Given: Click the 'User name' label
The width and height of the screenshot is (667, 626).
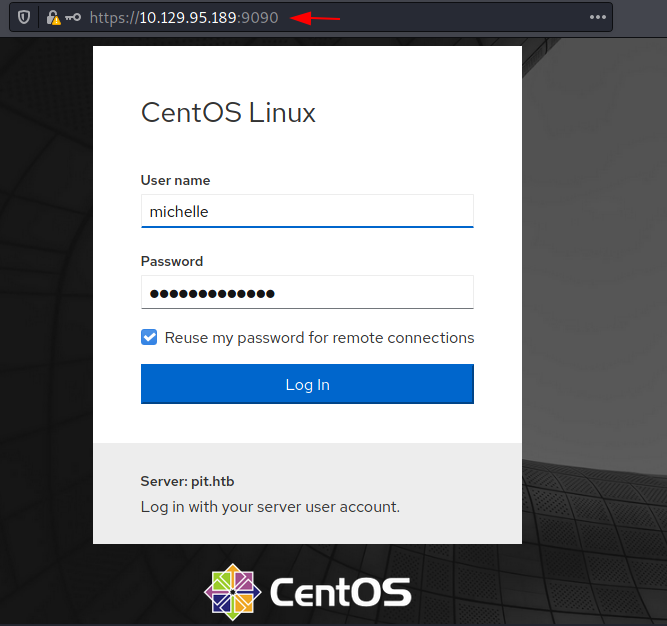Looking at the screenshot, I should pos(175,180).
